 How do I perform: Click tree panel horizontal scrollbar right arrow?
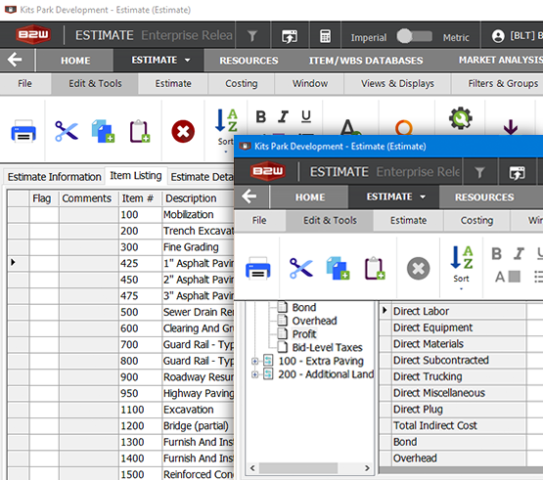(367, 468)
